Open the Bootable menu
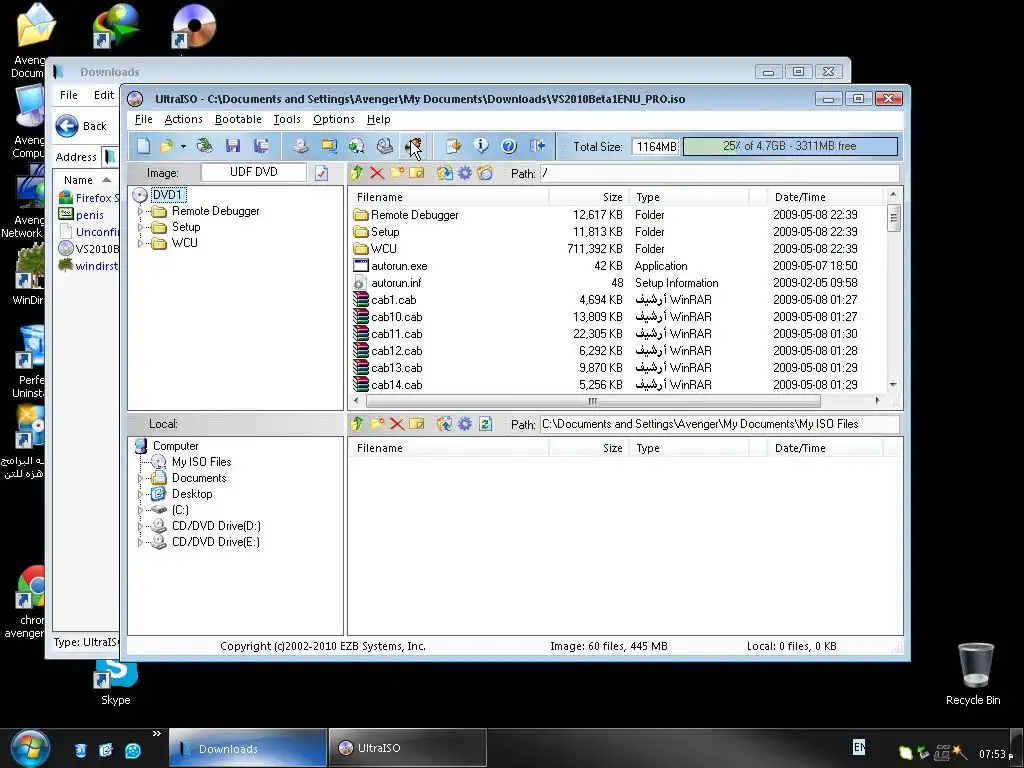 pyautogui.click(x=238, y=120)
